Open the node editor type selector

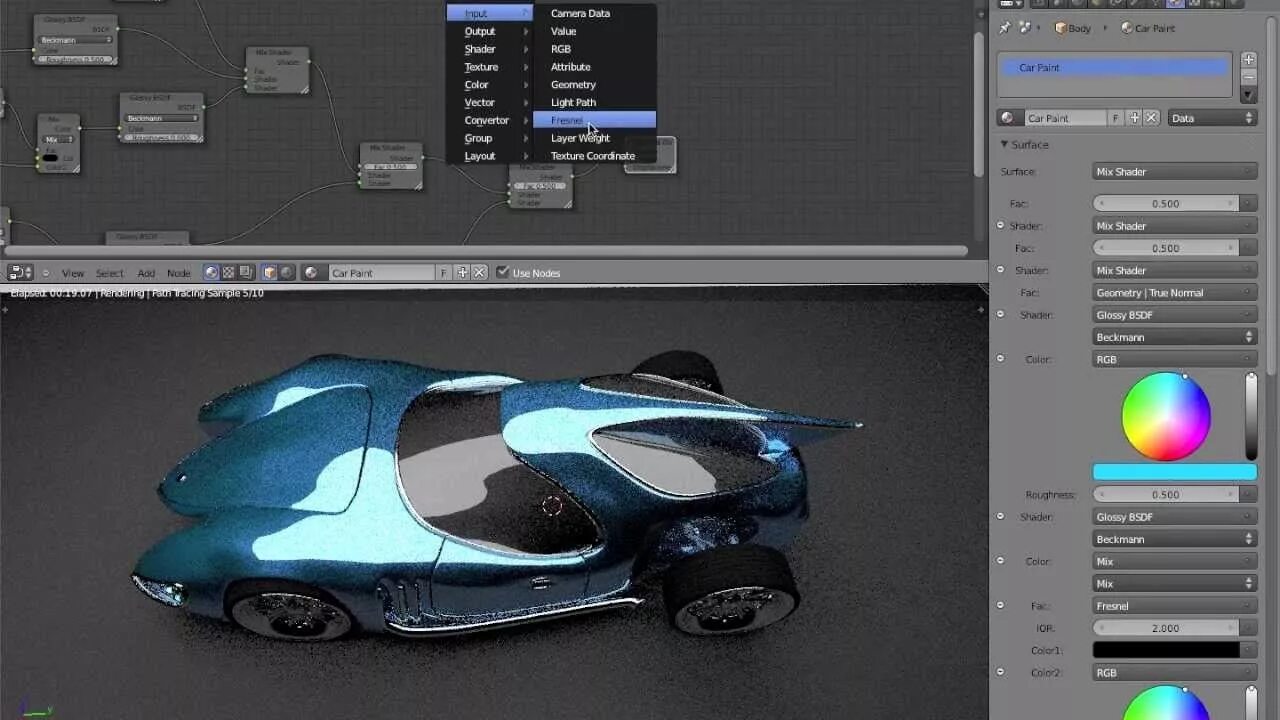click(20, 272)
